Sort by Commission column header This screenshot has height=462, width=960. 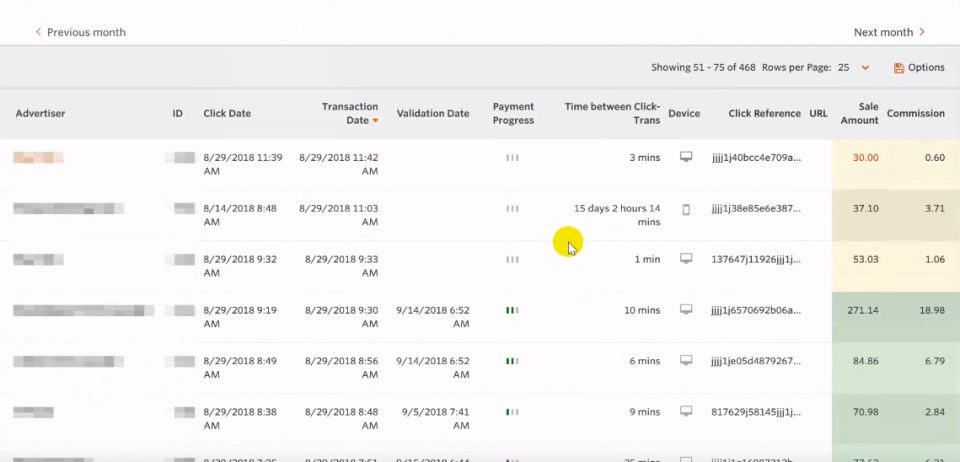coord(915,113)
